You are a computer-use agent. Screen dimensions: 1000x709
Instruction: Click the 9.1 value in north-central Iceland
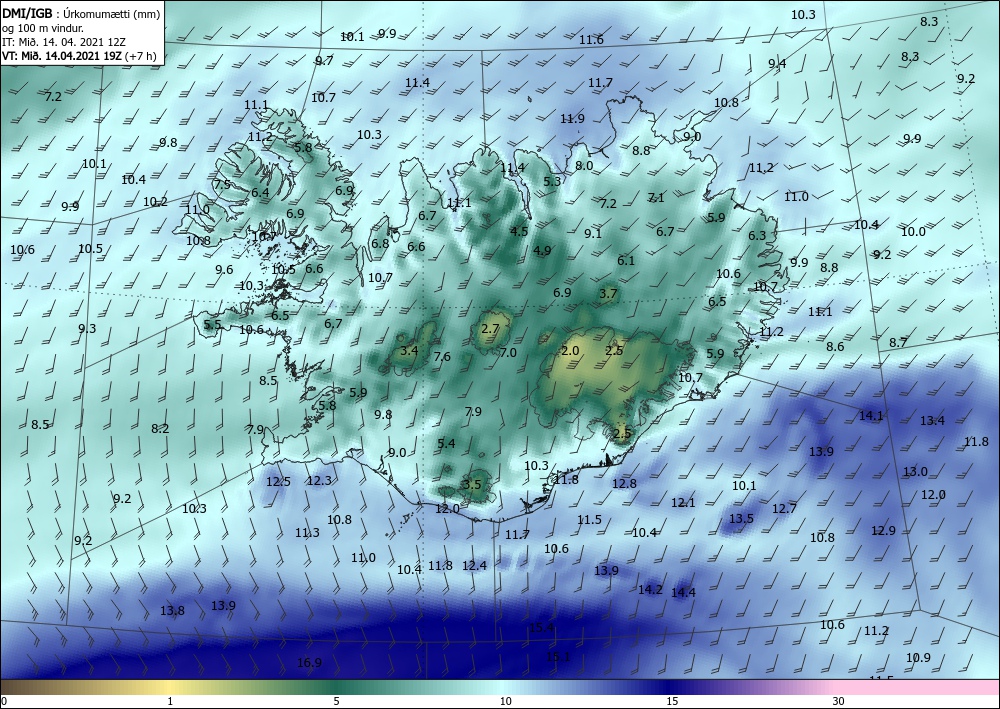point(593,233)
